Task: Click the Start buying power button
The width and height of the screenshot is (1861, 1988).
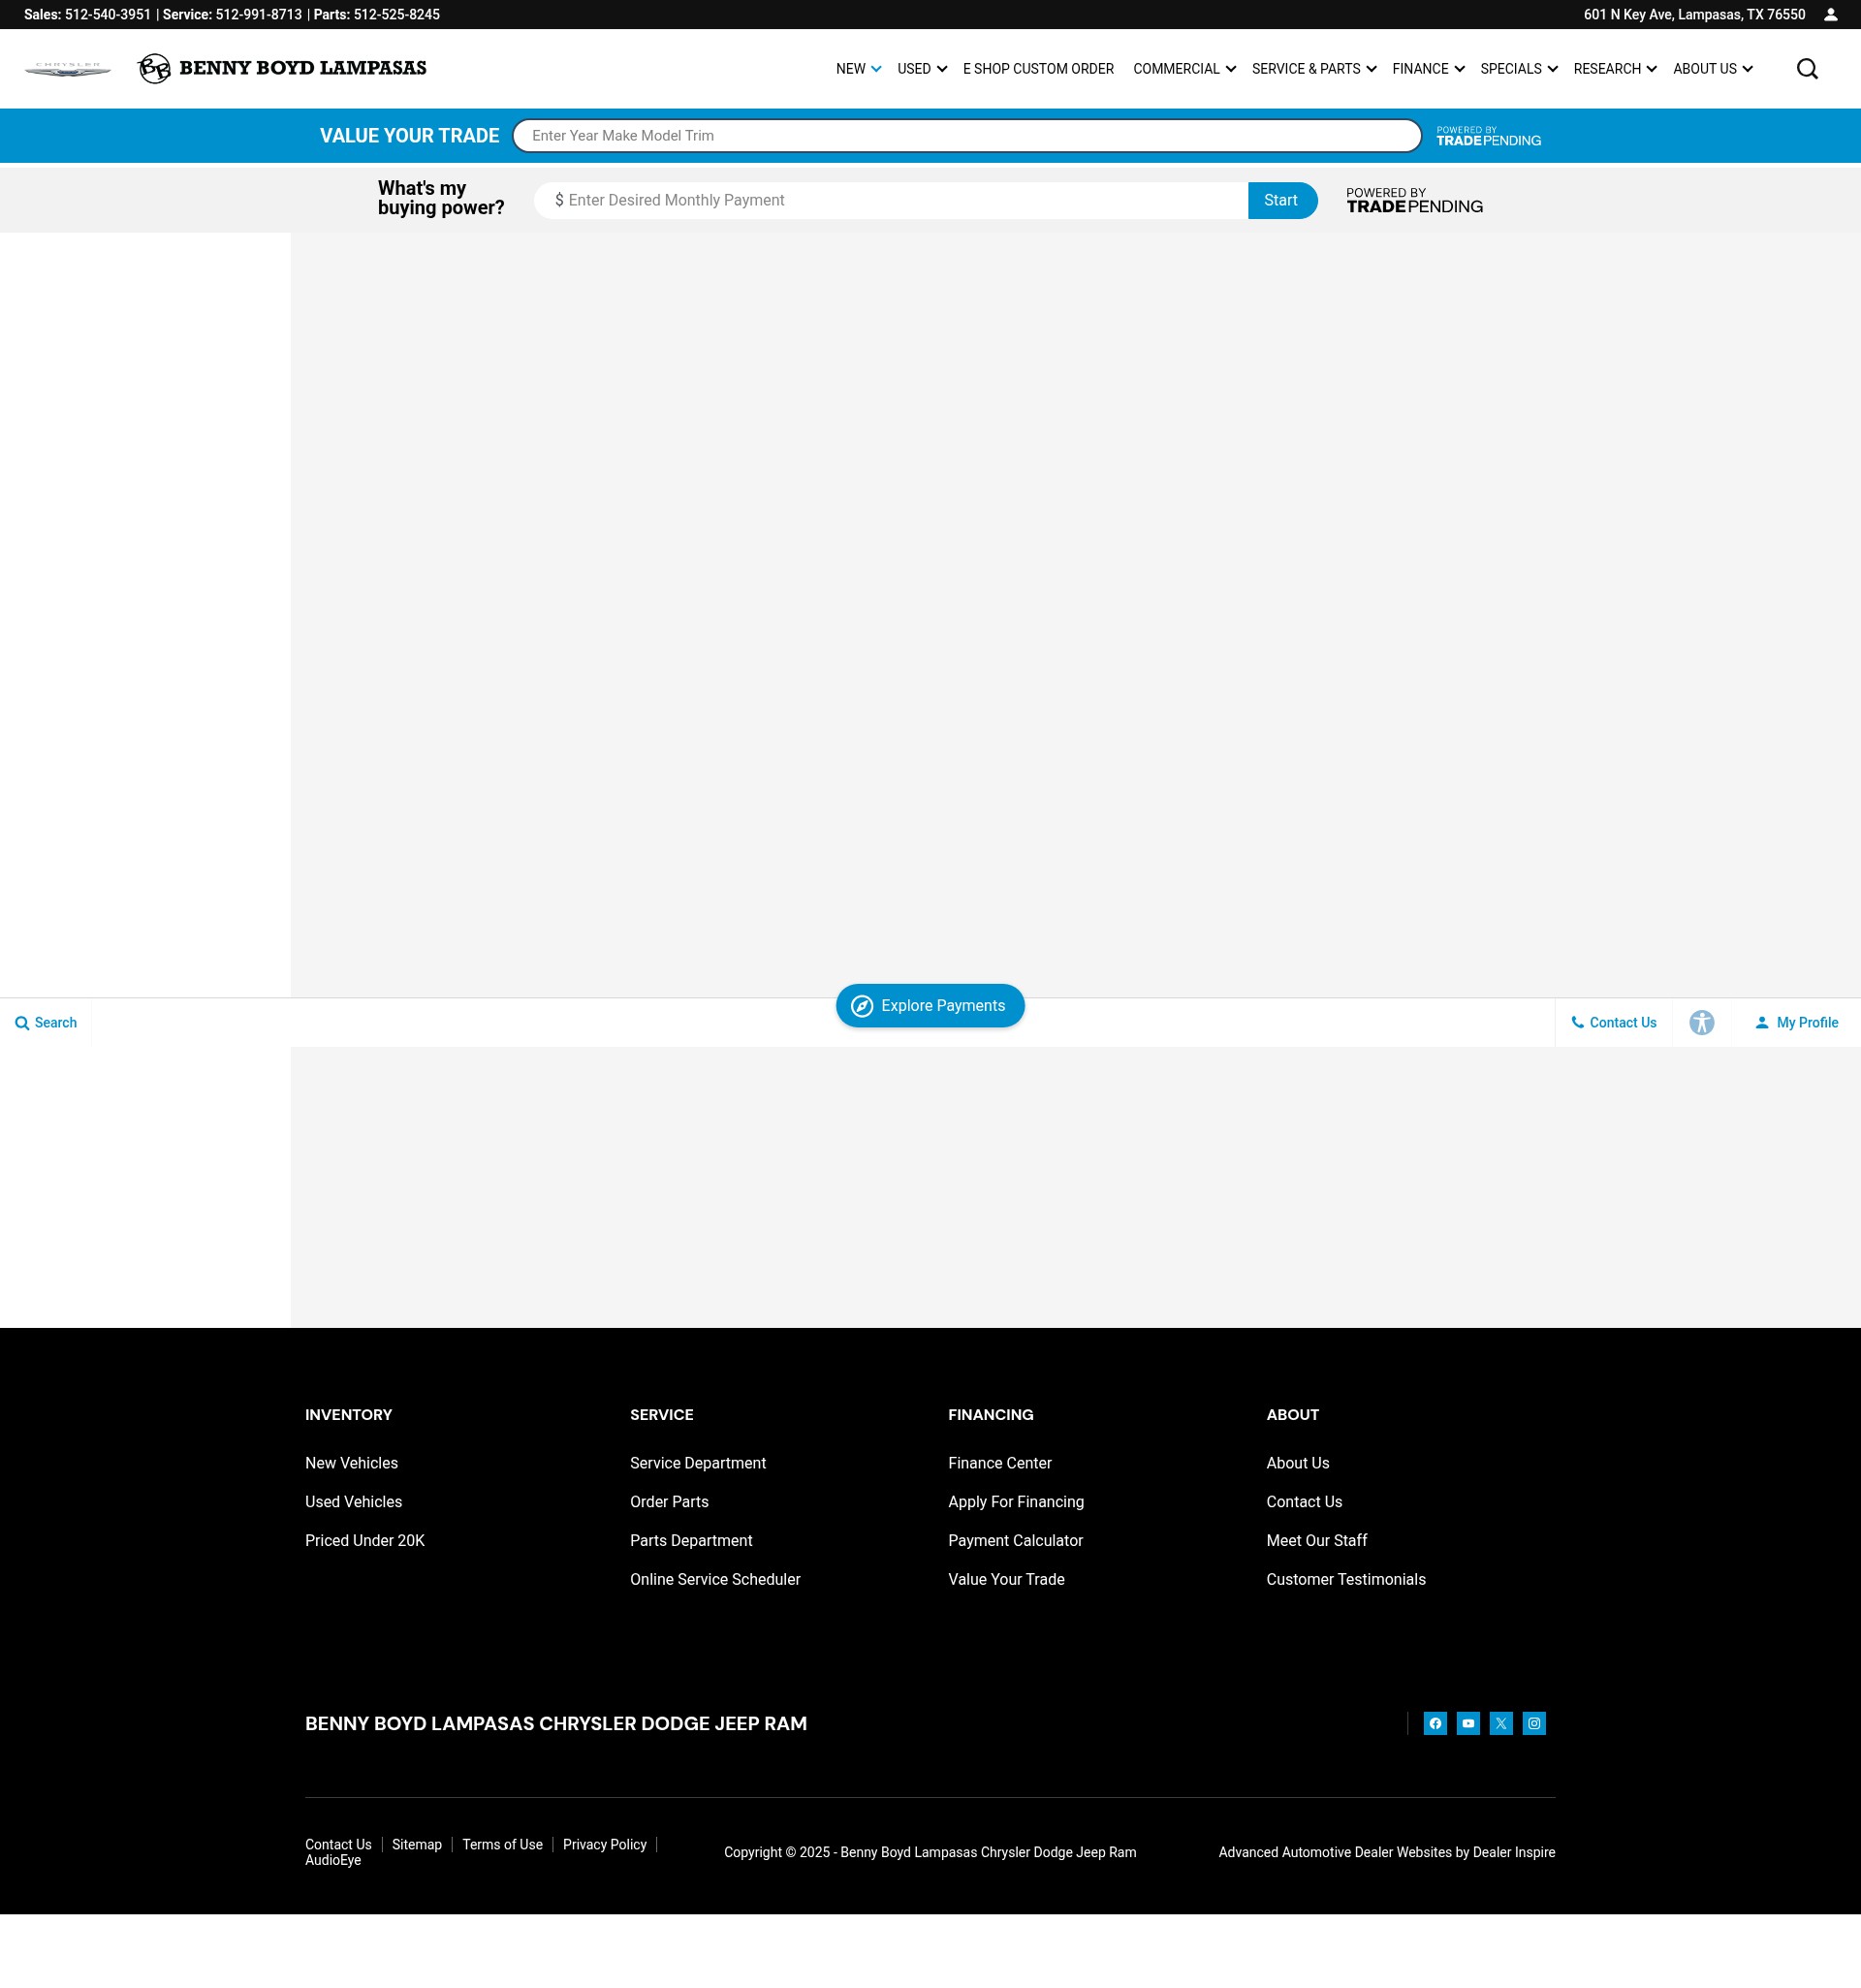Action: 1281,201
